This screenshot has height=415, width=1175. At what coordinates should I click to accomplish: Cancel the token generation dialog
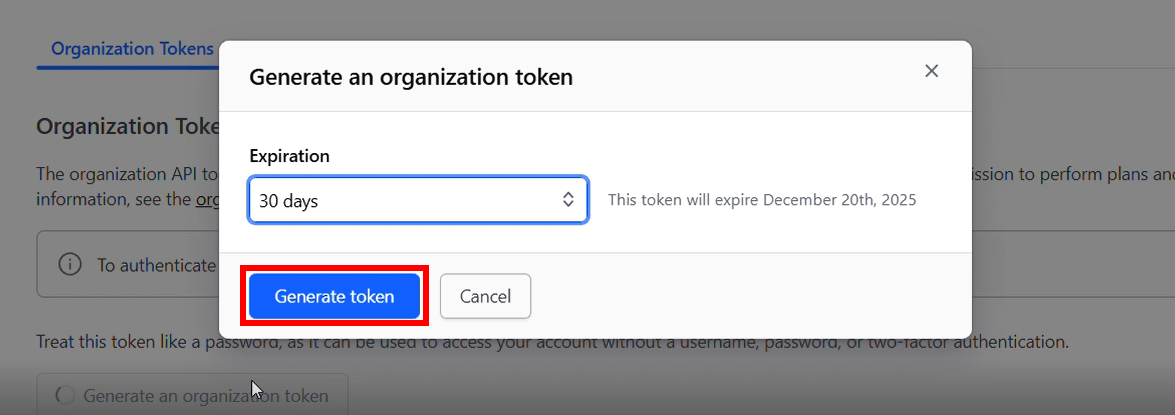[486, 297]
